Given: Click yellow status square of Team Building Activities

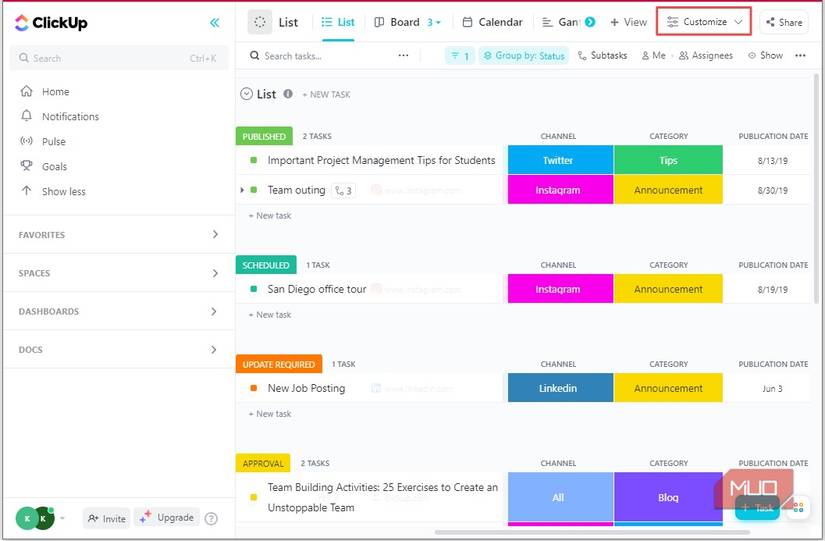Looking at the screenshot, I should [x=254, y=497].
